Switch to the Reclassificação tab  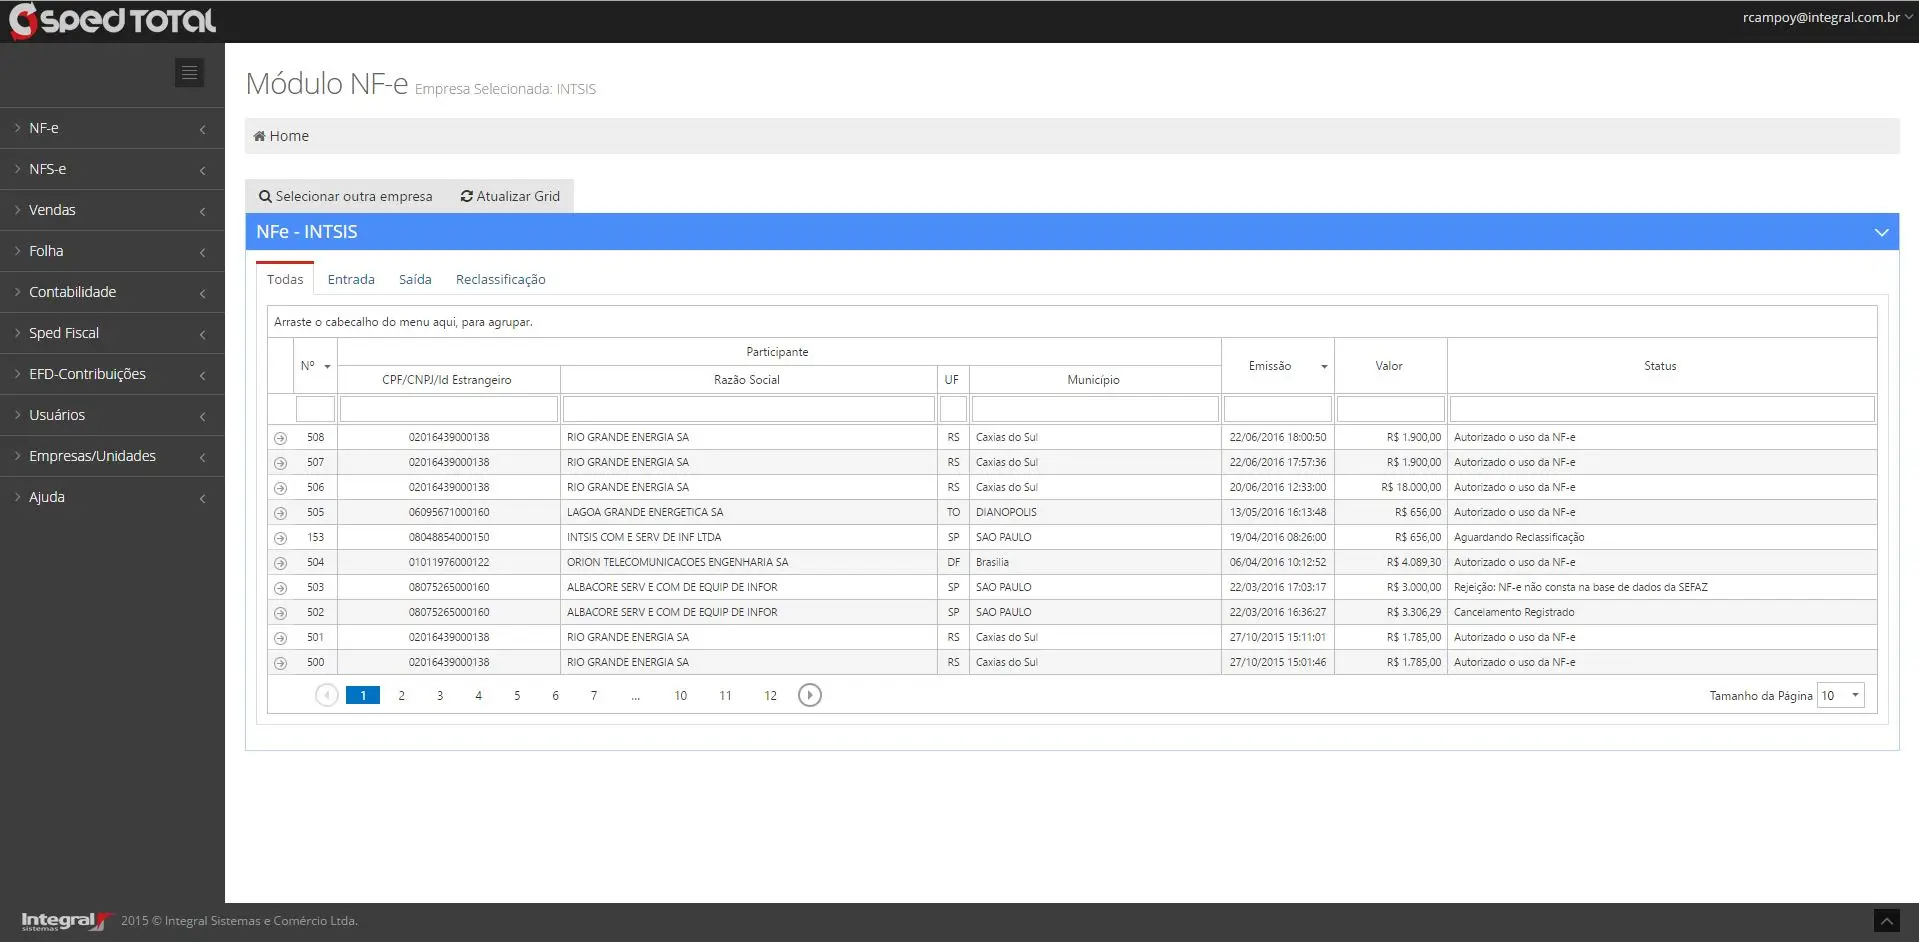(x=500, y=279)
